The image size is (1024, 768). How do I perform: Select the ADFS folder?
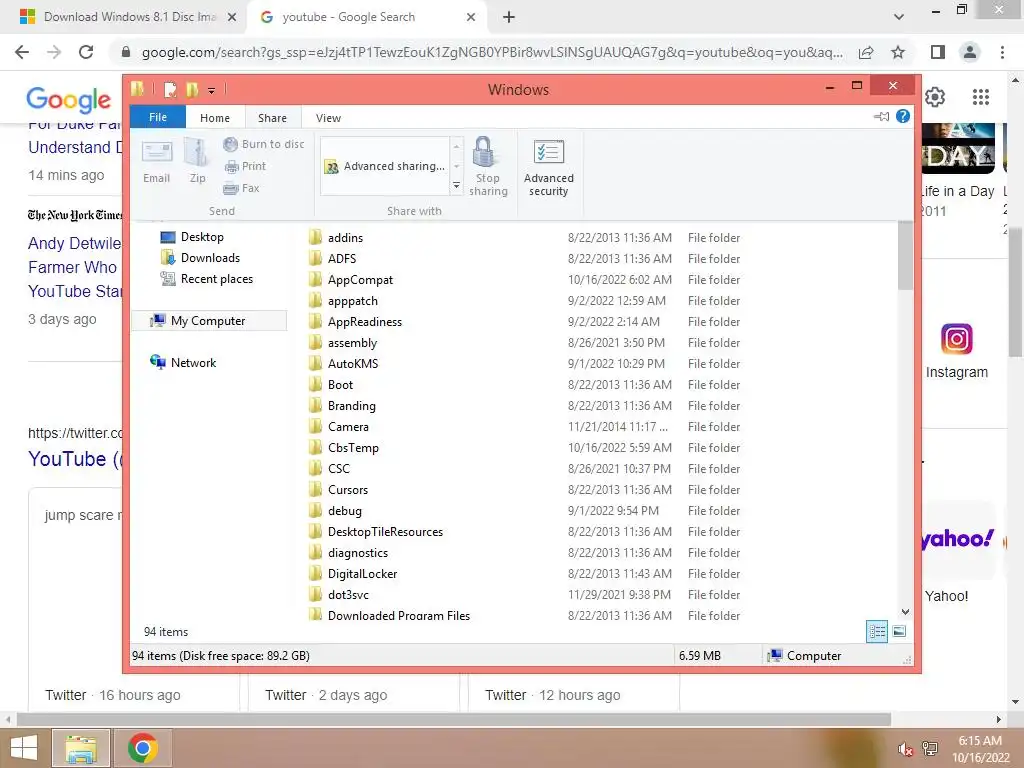342,259
